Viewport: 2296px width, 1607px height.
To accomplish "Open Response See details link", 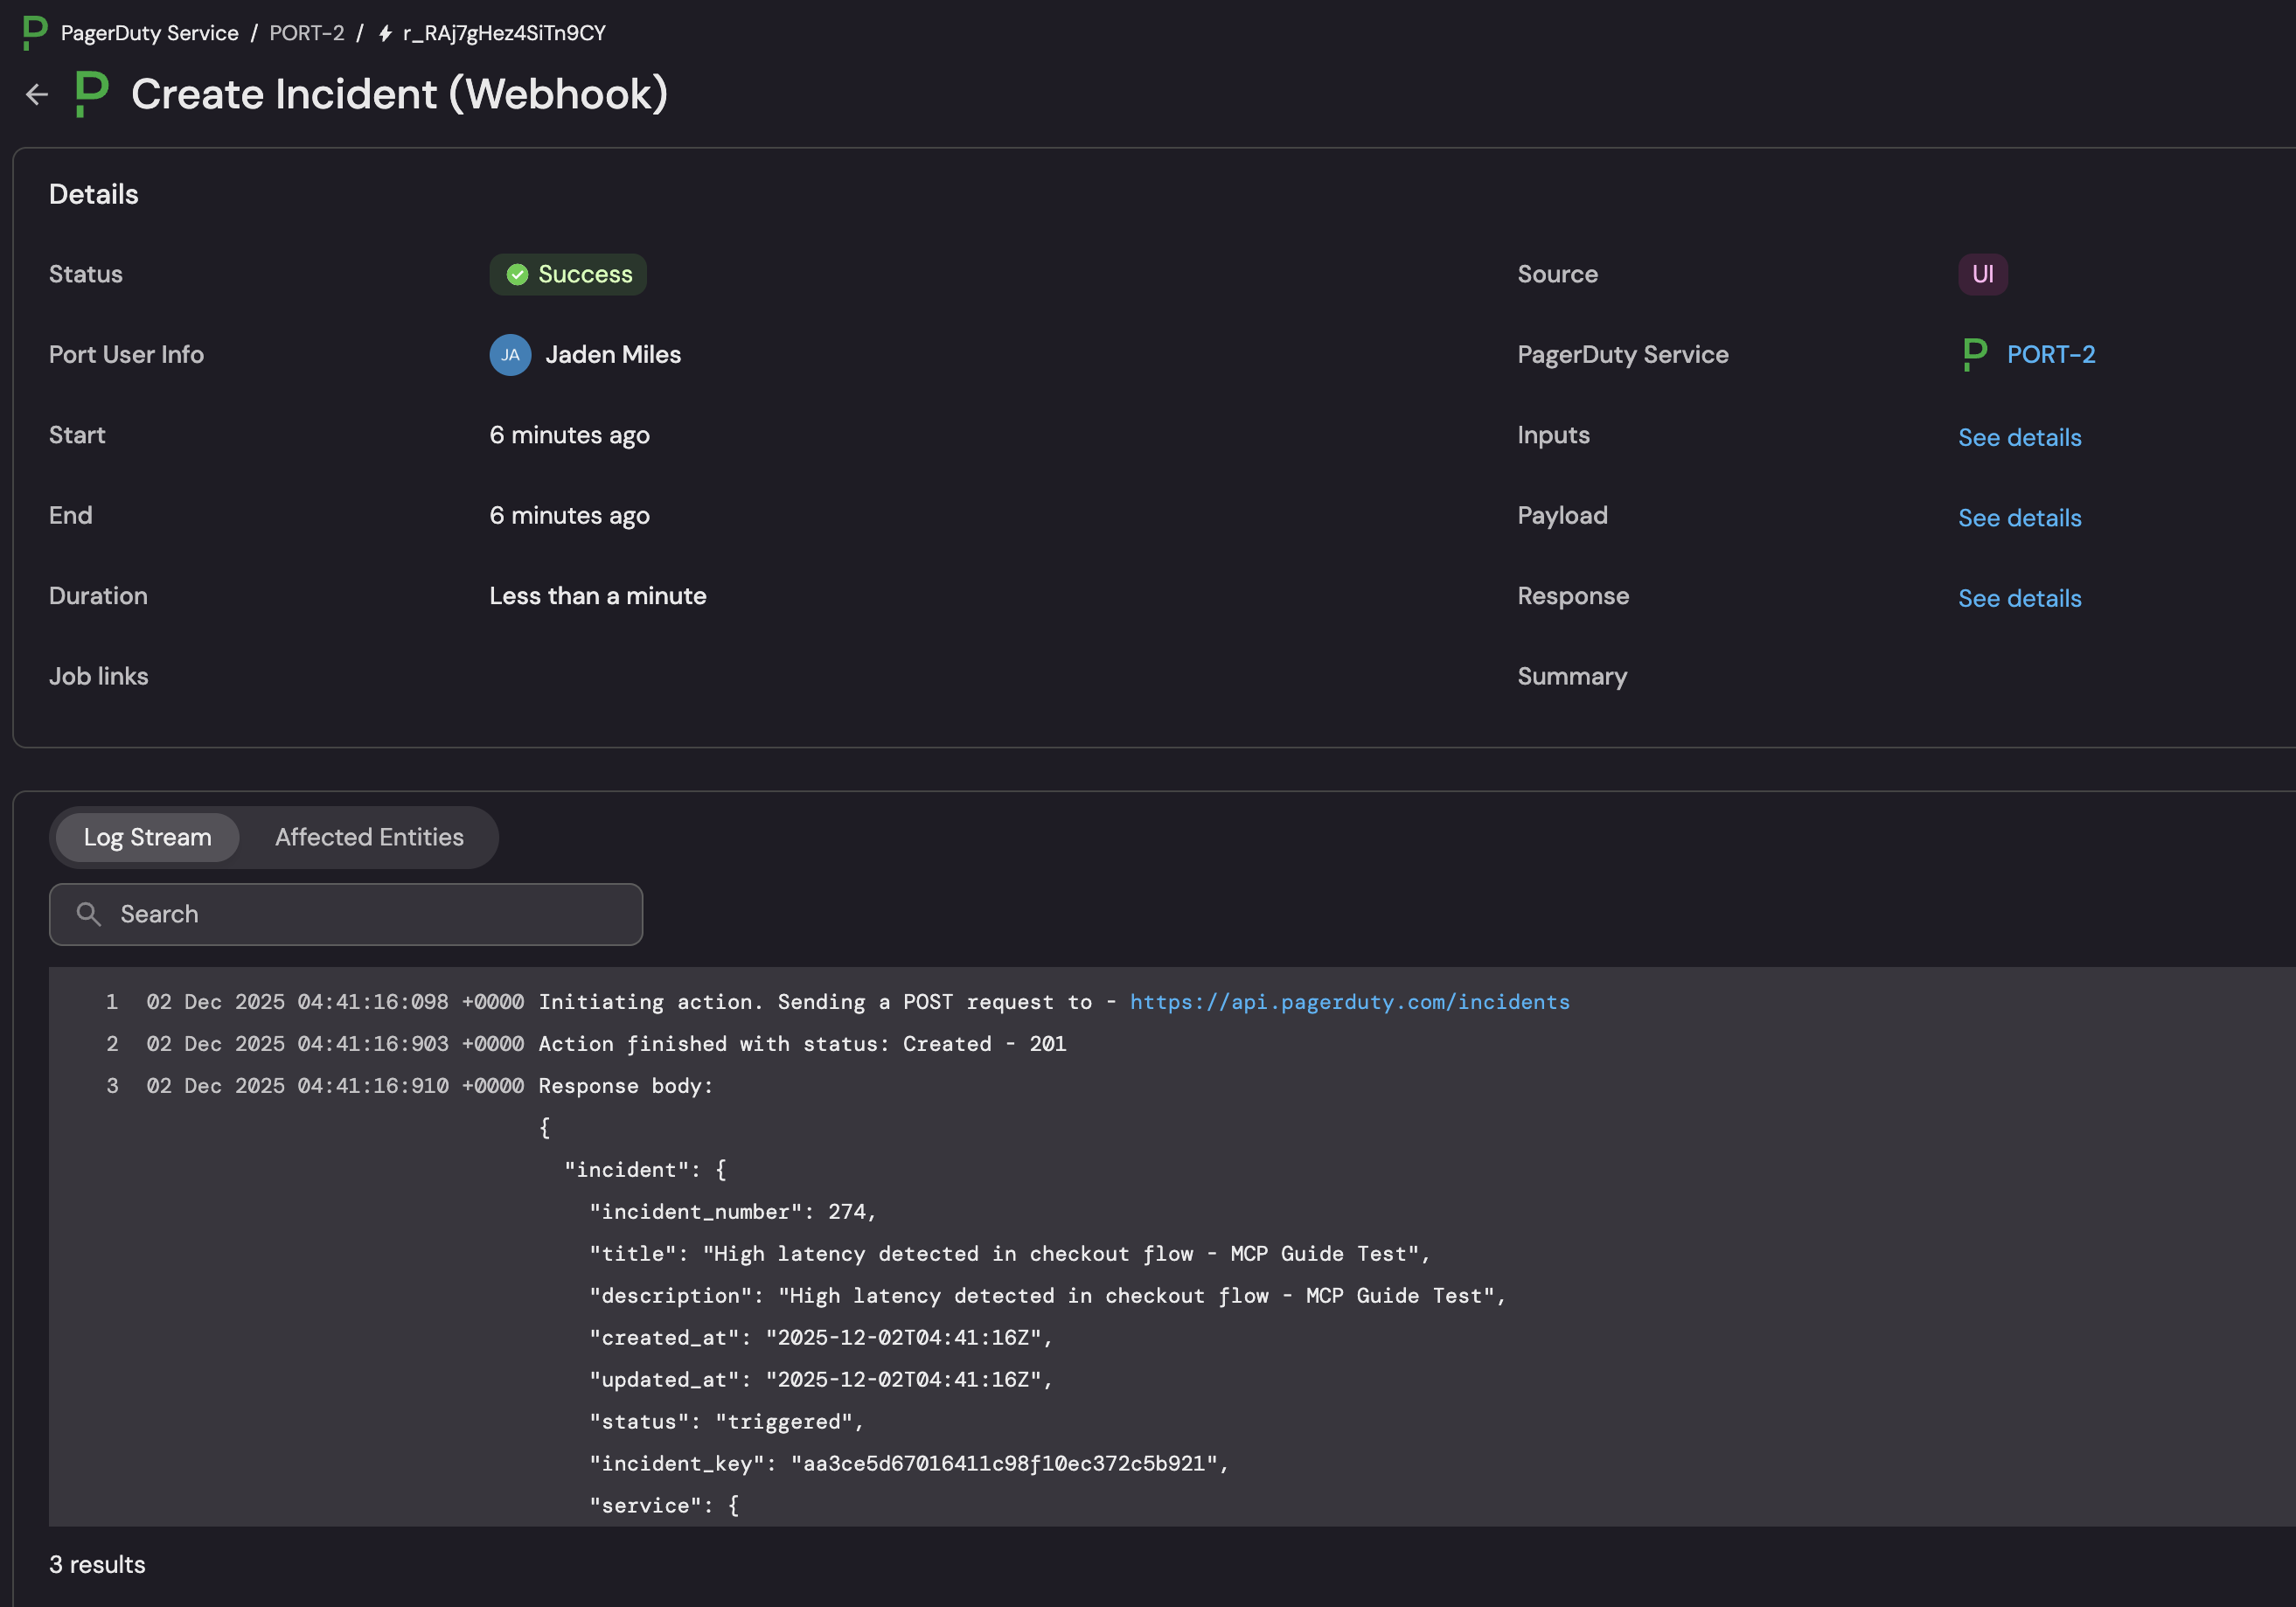I will pyautogui.click(x=2019, y=598).
